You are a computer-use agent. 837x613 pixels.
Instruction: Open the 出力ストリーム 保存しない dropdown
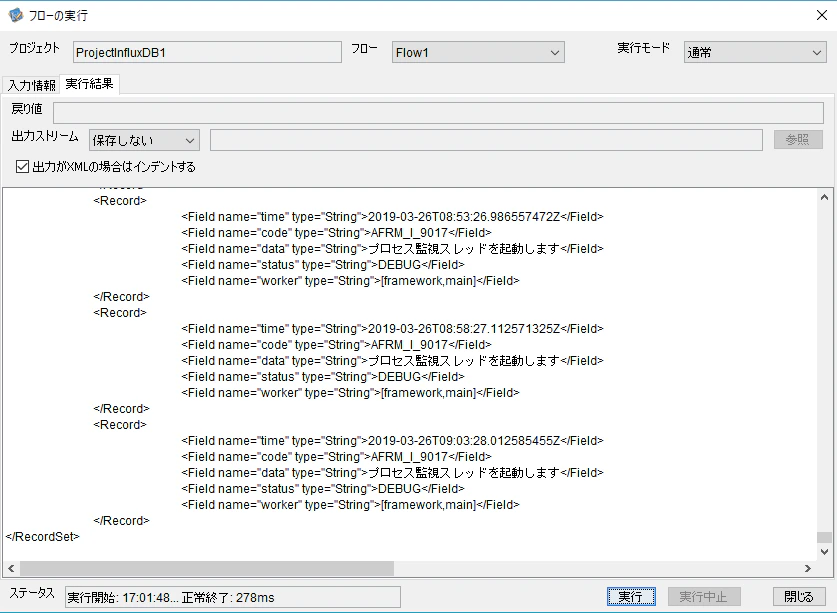(144, 140)
